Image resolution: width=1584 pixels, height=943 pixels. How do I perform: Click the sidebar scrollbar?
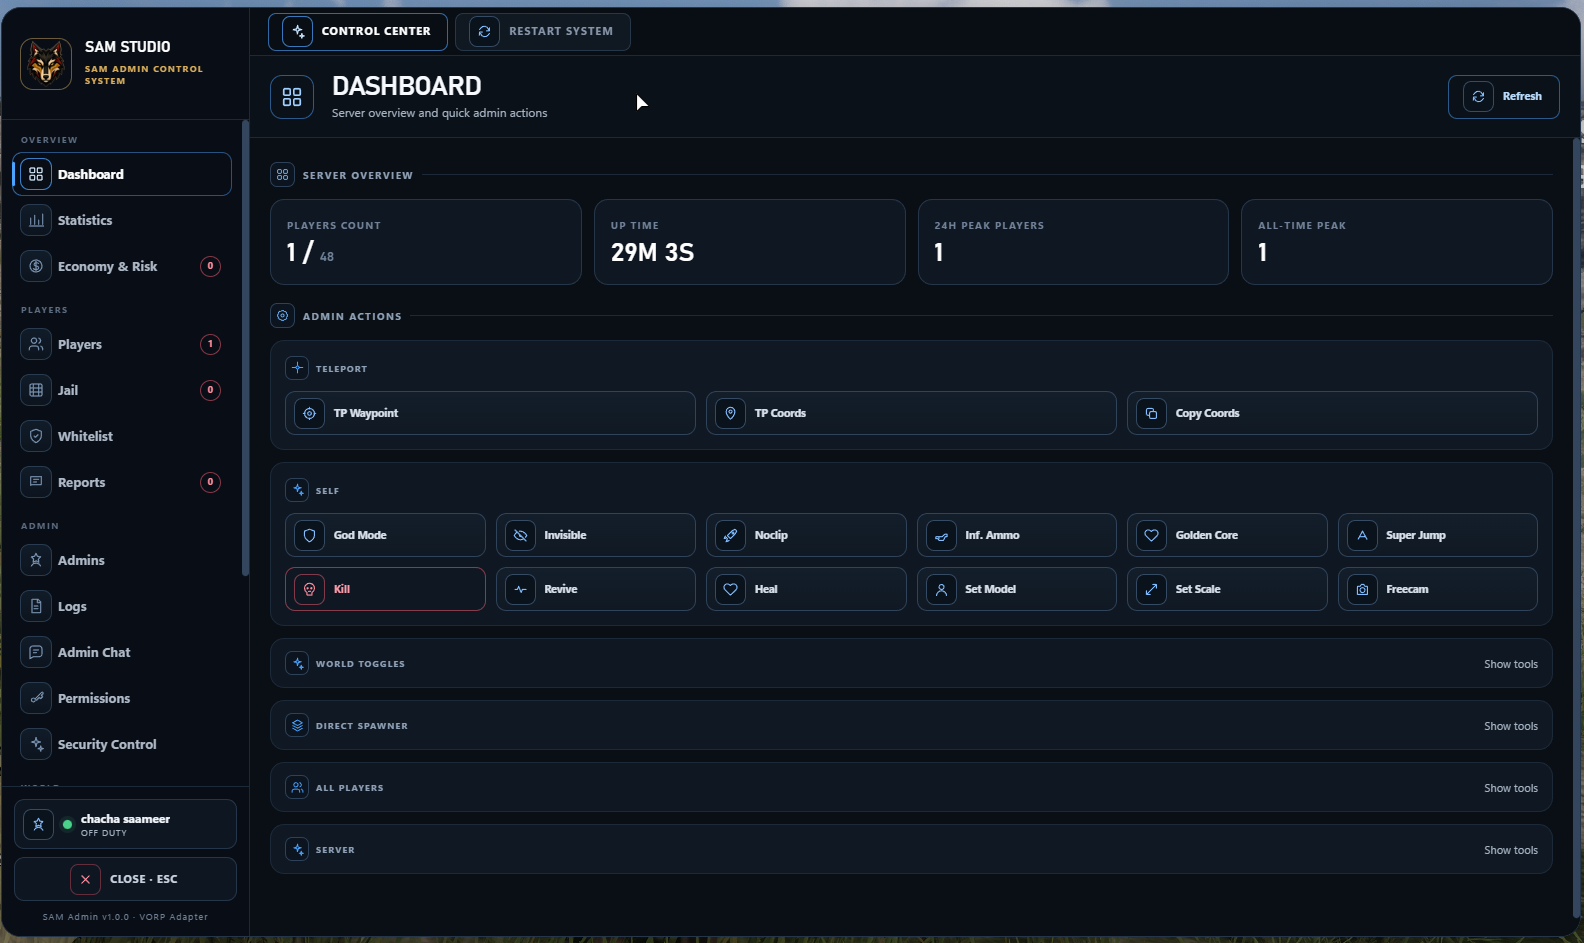click(245, 348)
